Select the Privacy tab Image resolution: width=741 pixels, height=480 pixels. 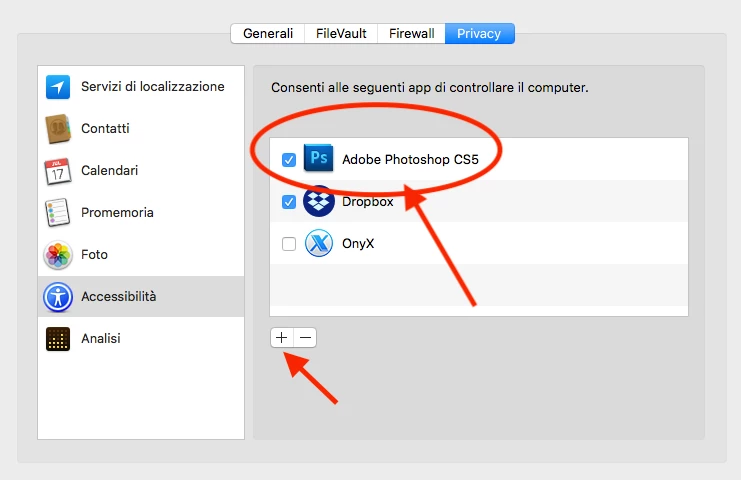(479, 34)
